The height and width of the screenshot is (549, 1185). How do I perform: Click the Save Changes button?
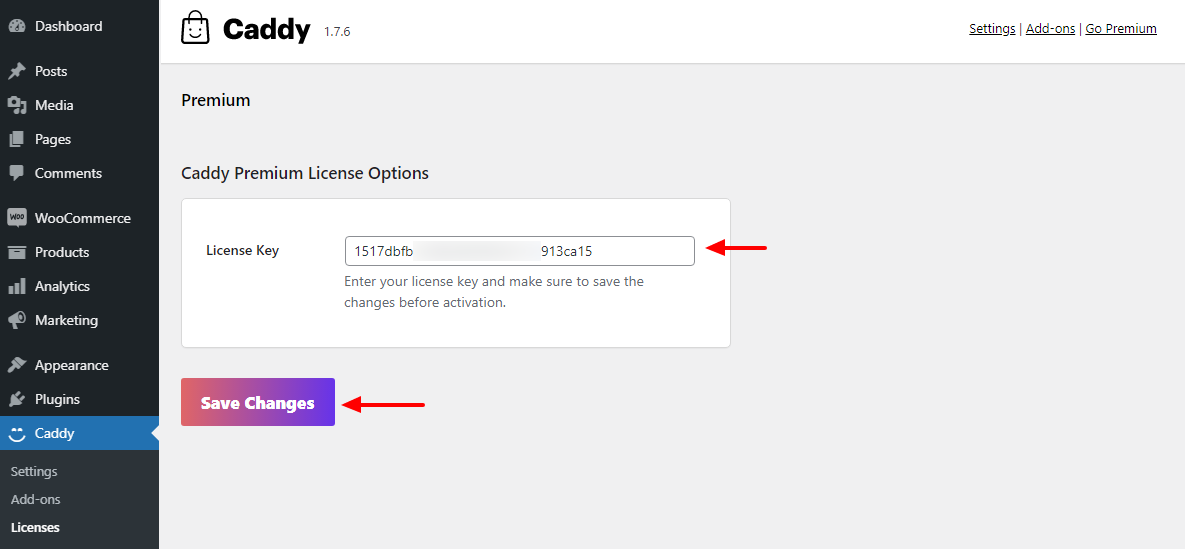point(258,402)
